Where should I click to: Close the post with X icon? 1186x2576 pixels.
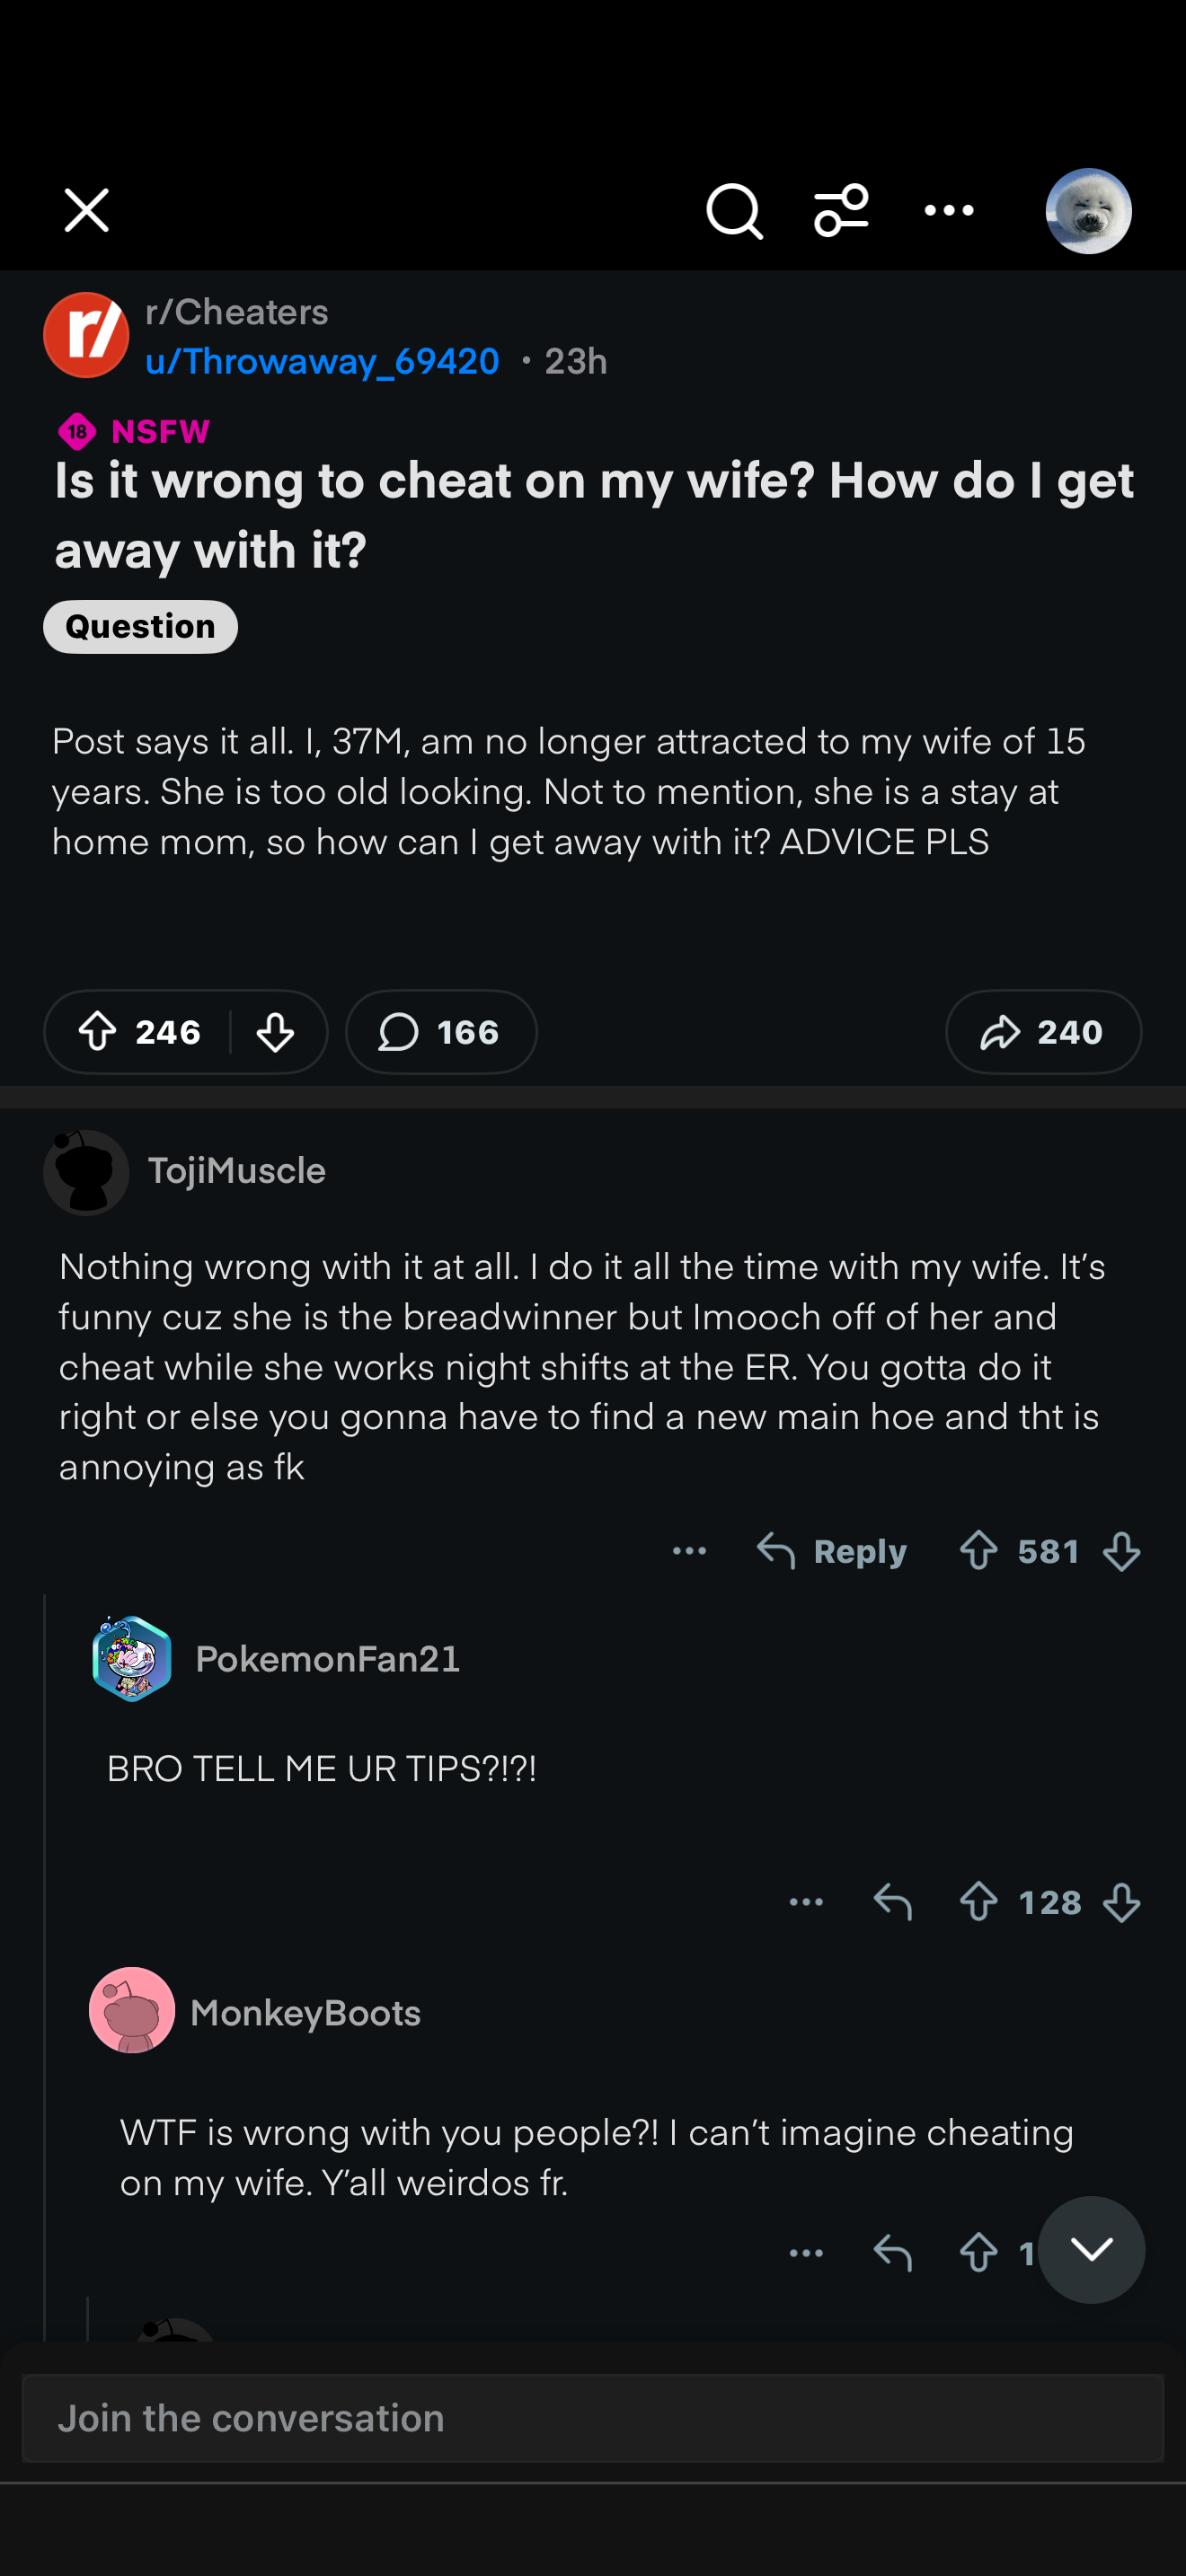tap(87, 211)
